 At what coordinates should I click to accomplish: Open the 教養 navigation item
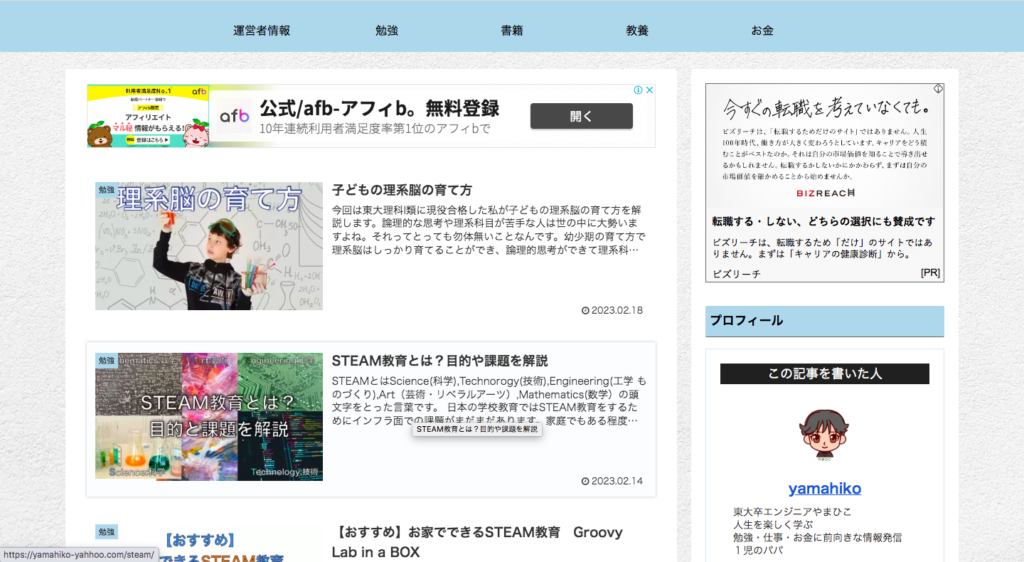637,30
